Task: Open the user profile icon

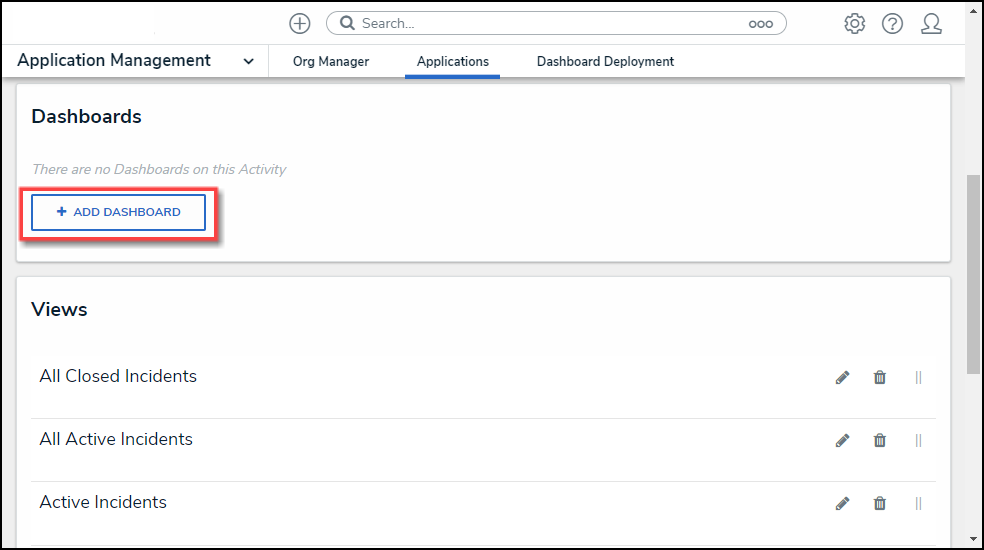Action: (x=931, y=23)
